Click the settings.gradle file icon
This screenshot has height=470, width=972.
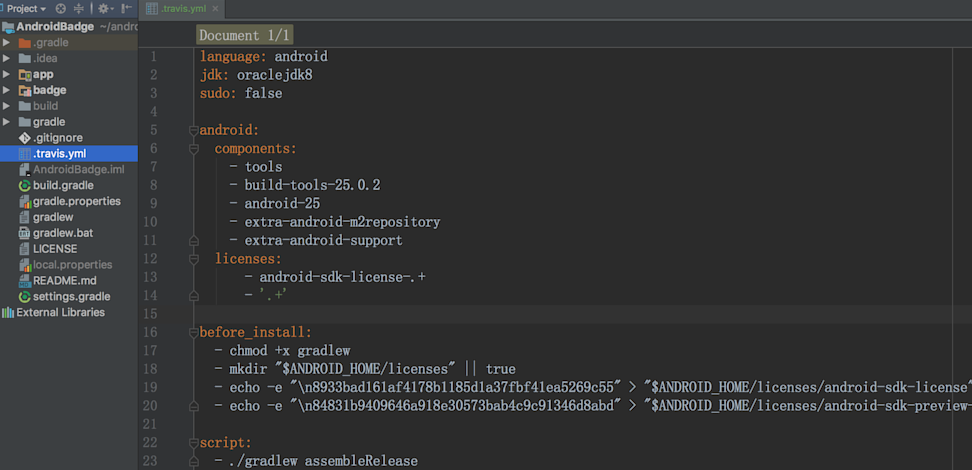click(x=25, y=296)
